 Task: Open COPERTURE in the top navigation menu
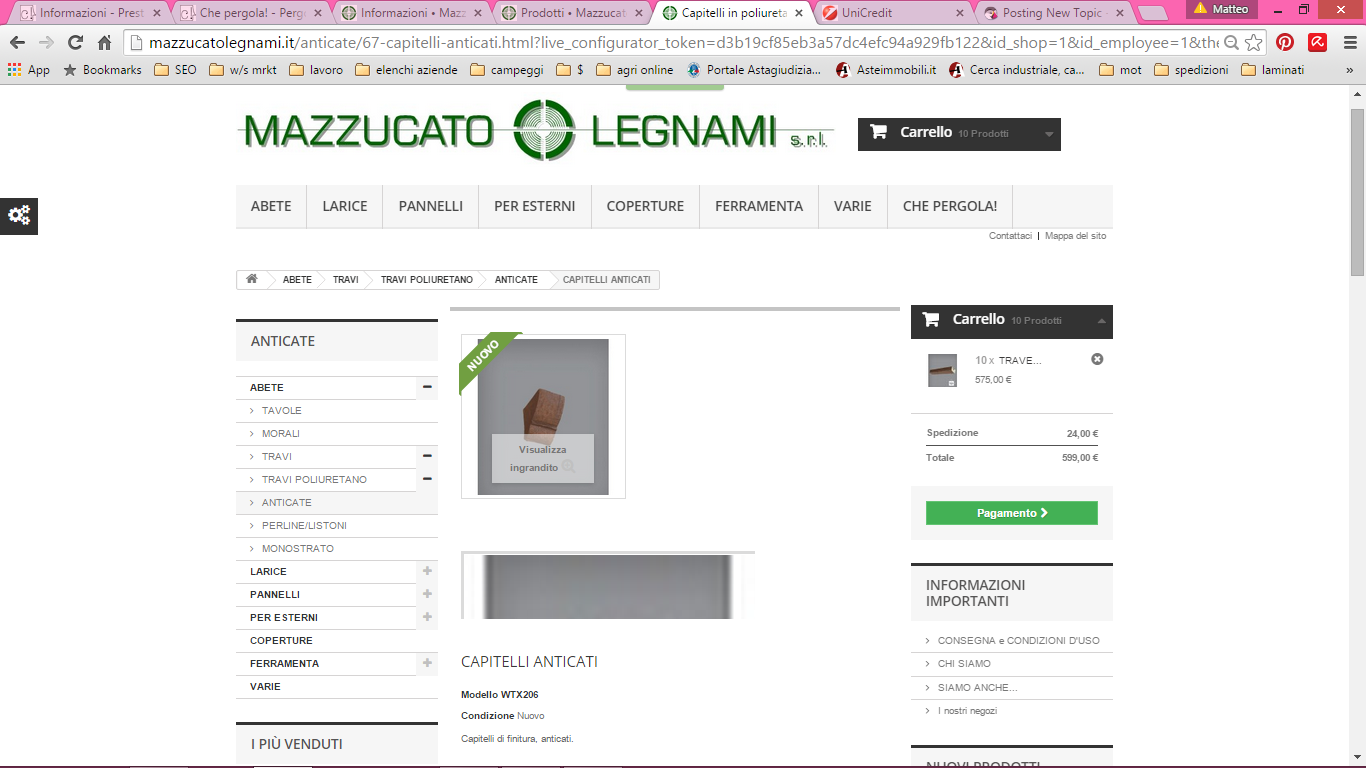point(645,206)
